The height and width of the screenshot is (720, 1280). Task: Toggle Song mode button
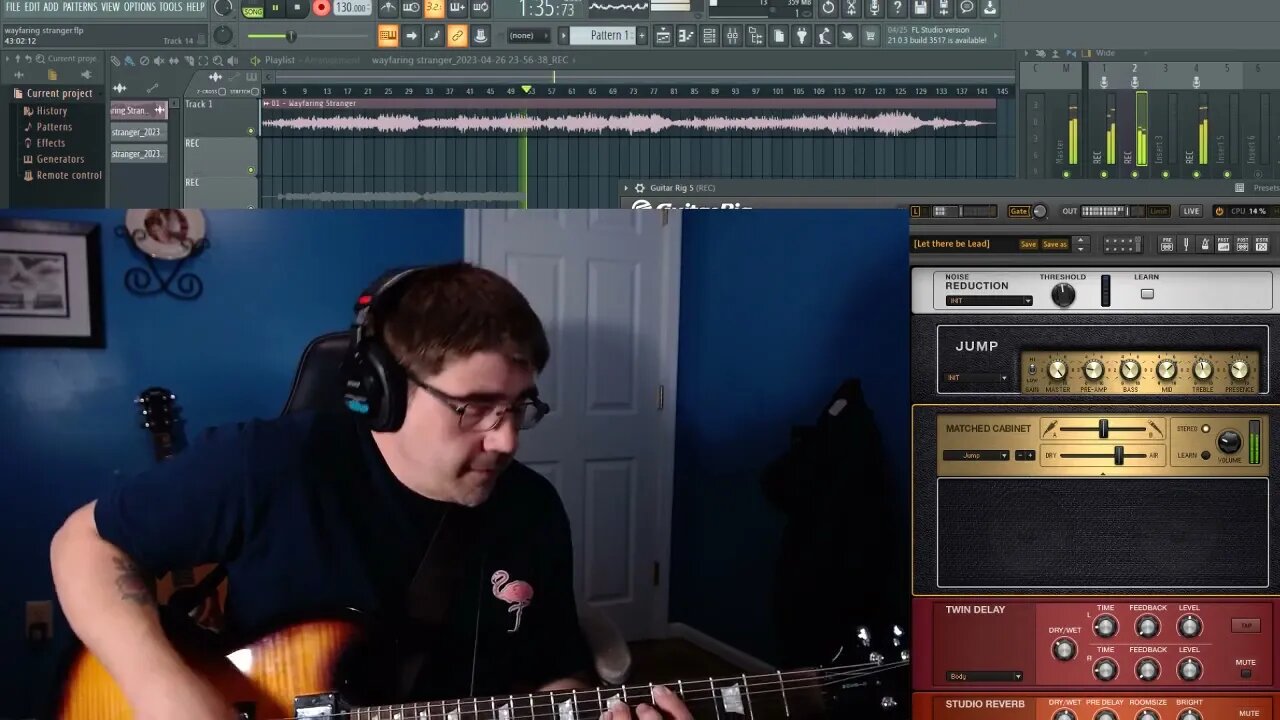click(x=253, y=11)
